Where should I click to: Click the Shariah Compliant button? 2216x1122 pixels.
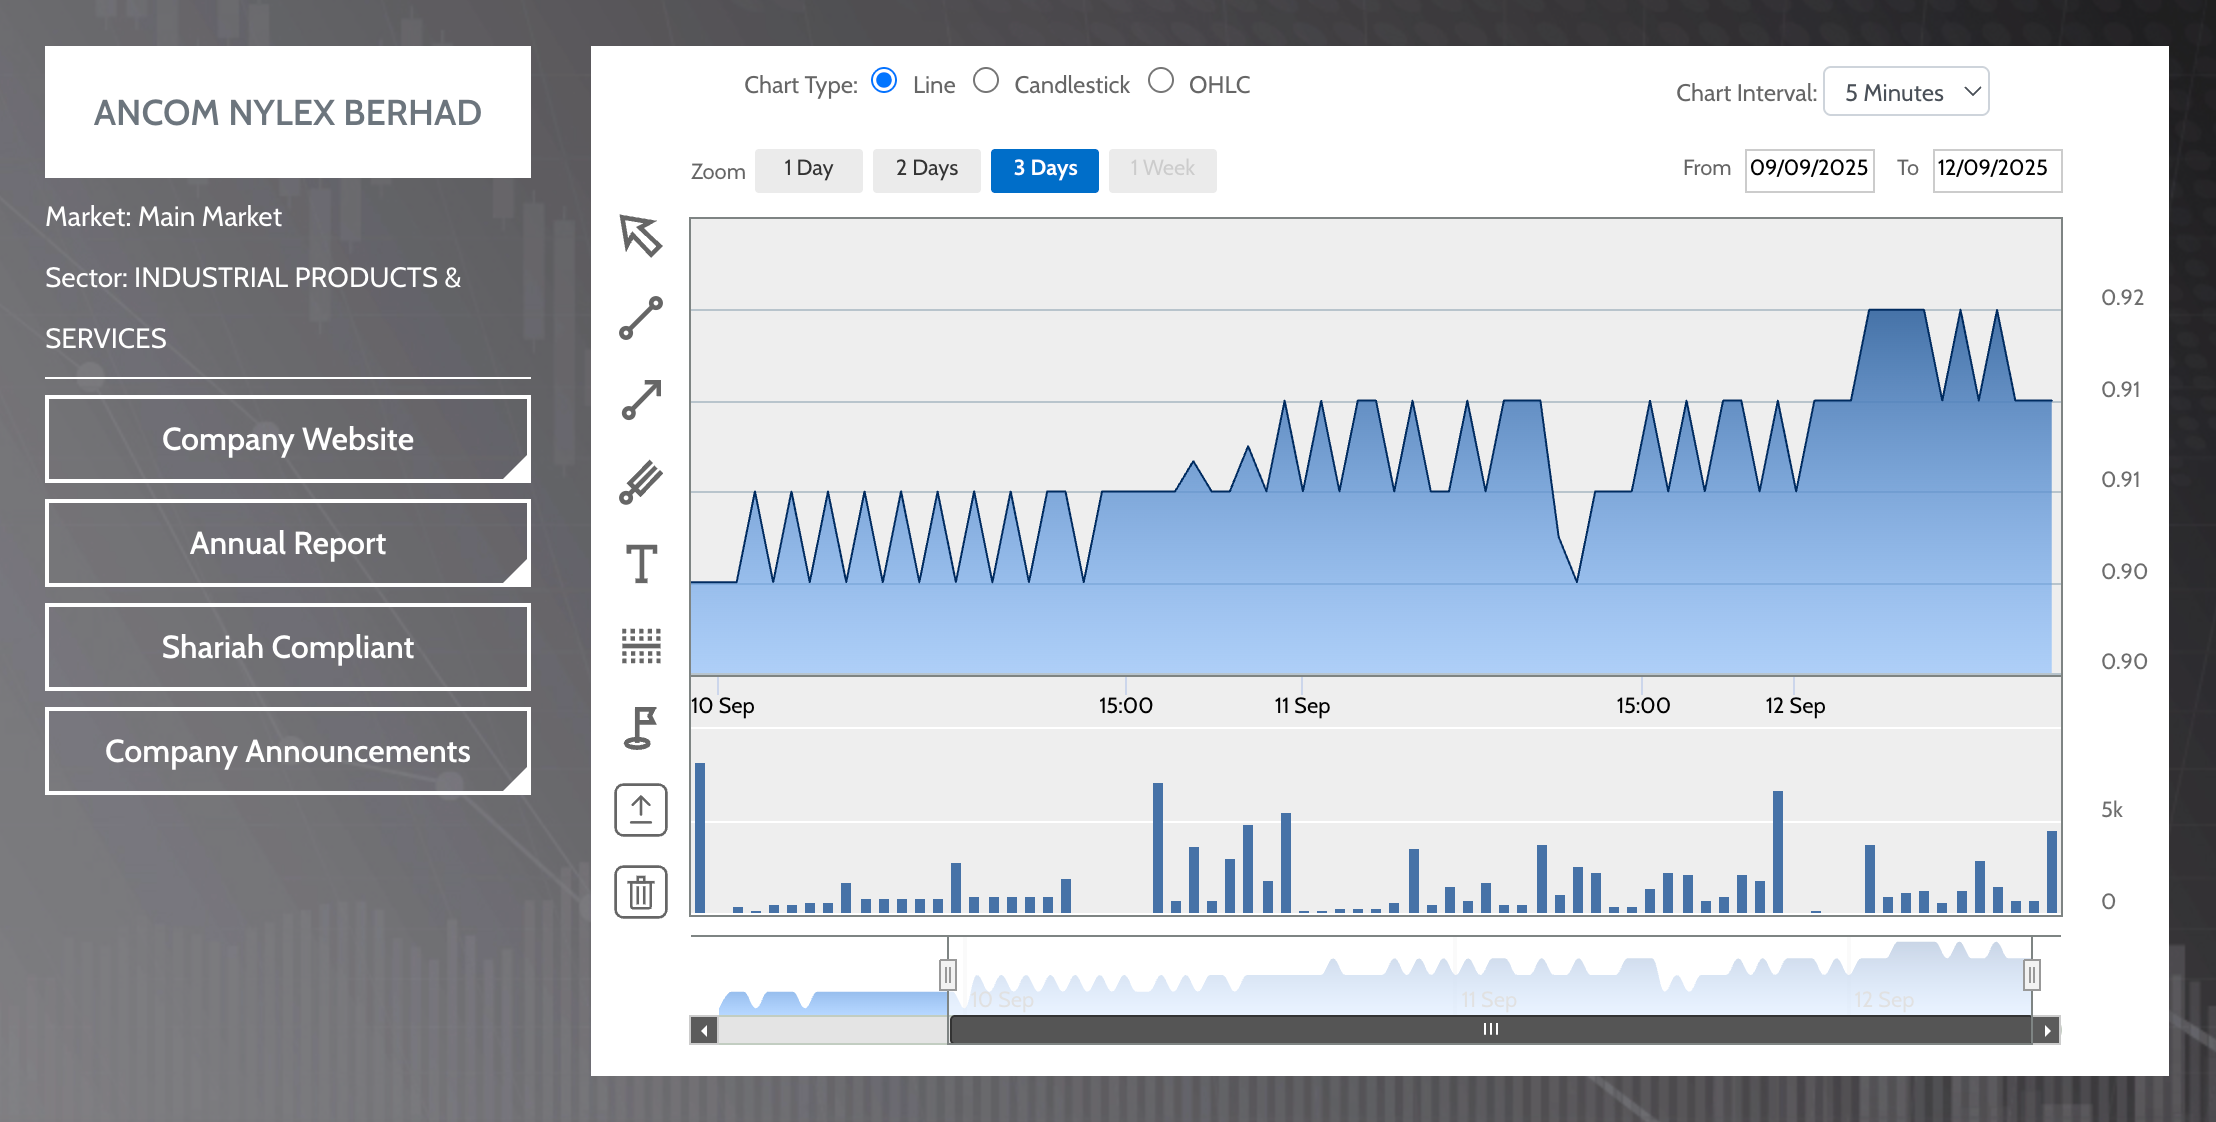pyautogui.click(x=288, y=647)
